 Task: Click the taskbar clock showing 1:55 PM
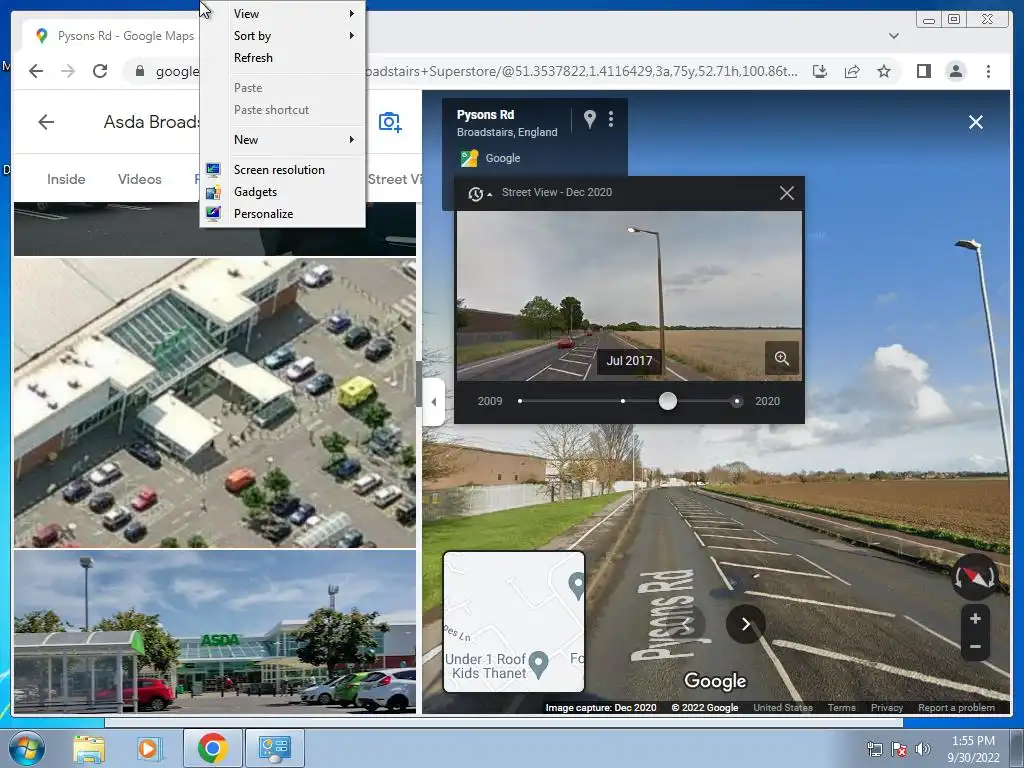coord(973,748)
